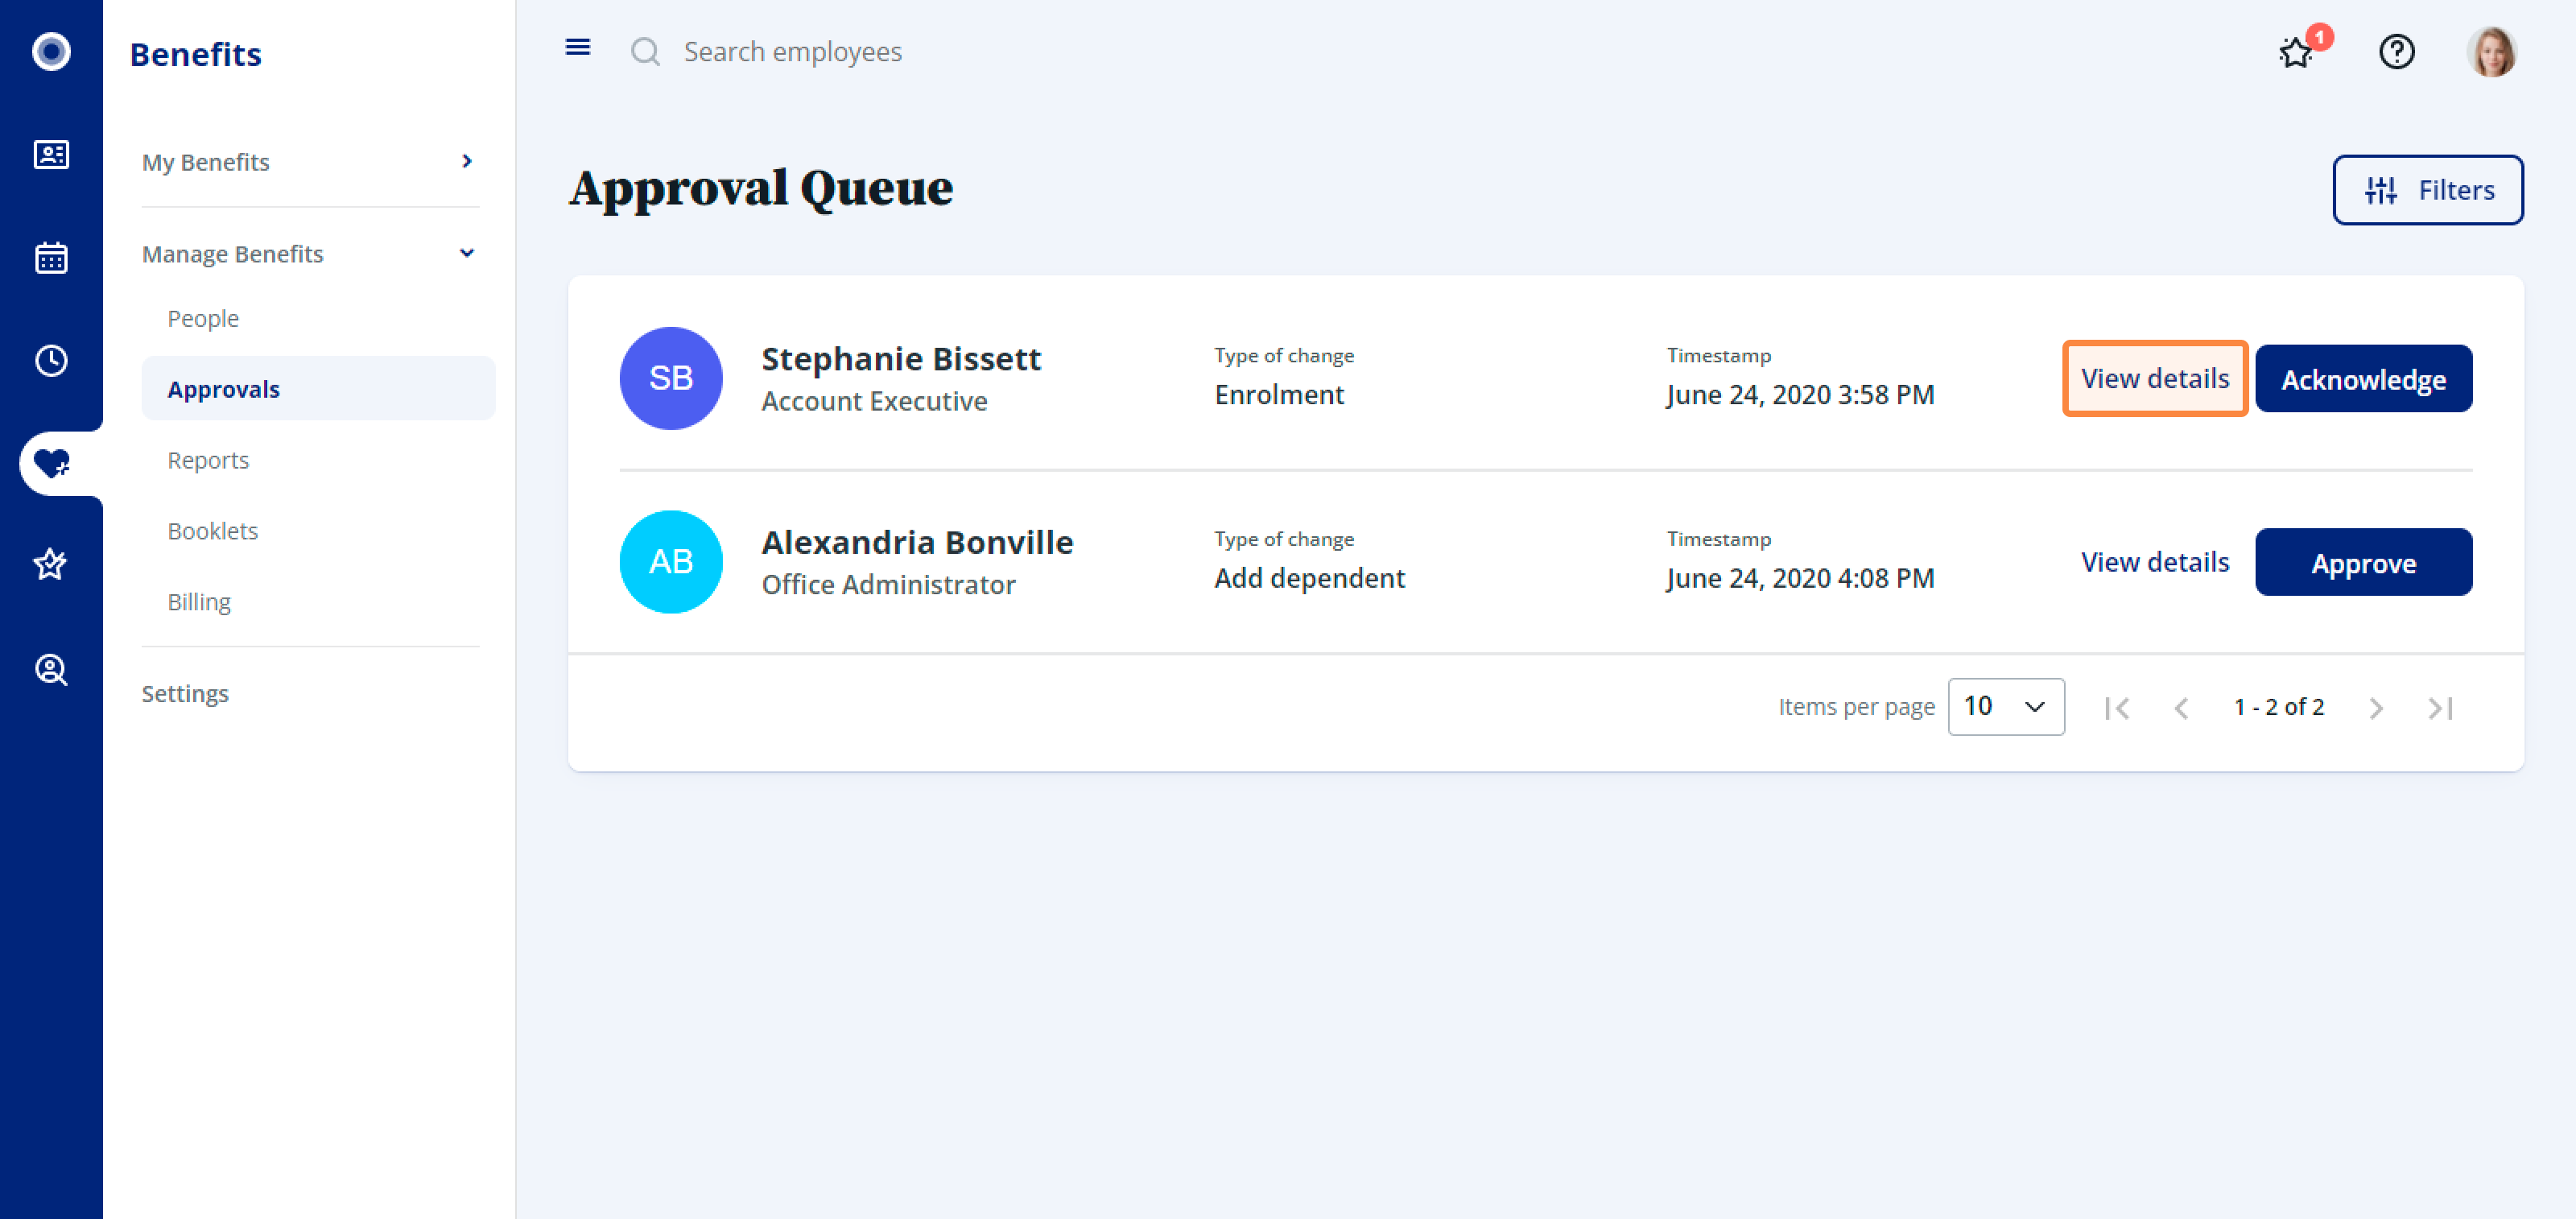Open the calendar icon in left rail
This screenshot has height=1219, width=2576.
point(51,257)
